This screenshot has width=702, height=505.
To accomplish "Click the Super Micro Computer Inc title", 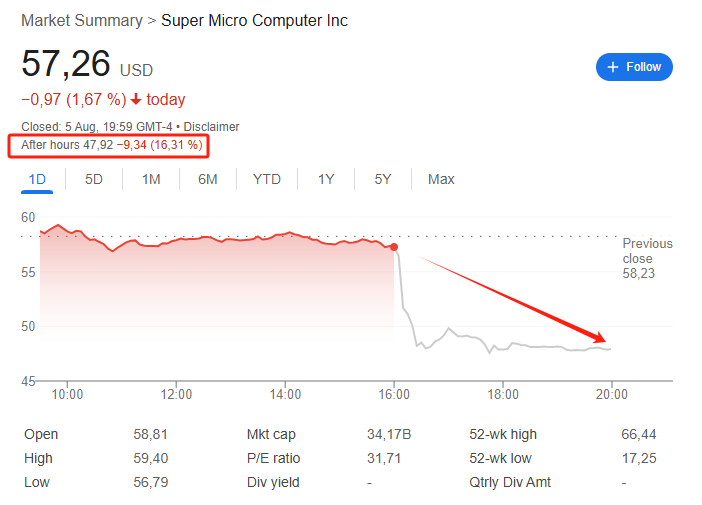I will pos(255,20).
